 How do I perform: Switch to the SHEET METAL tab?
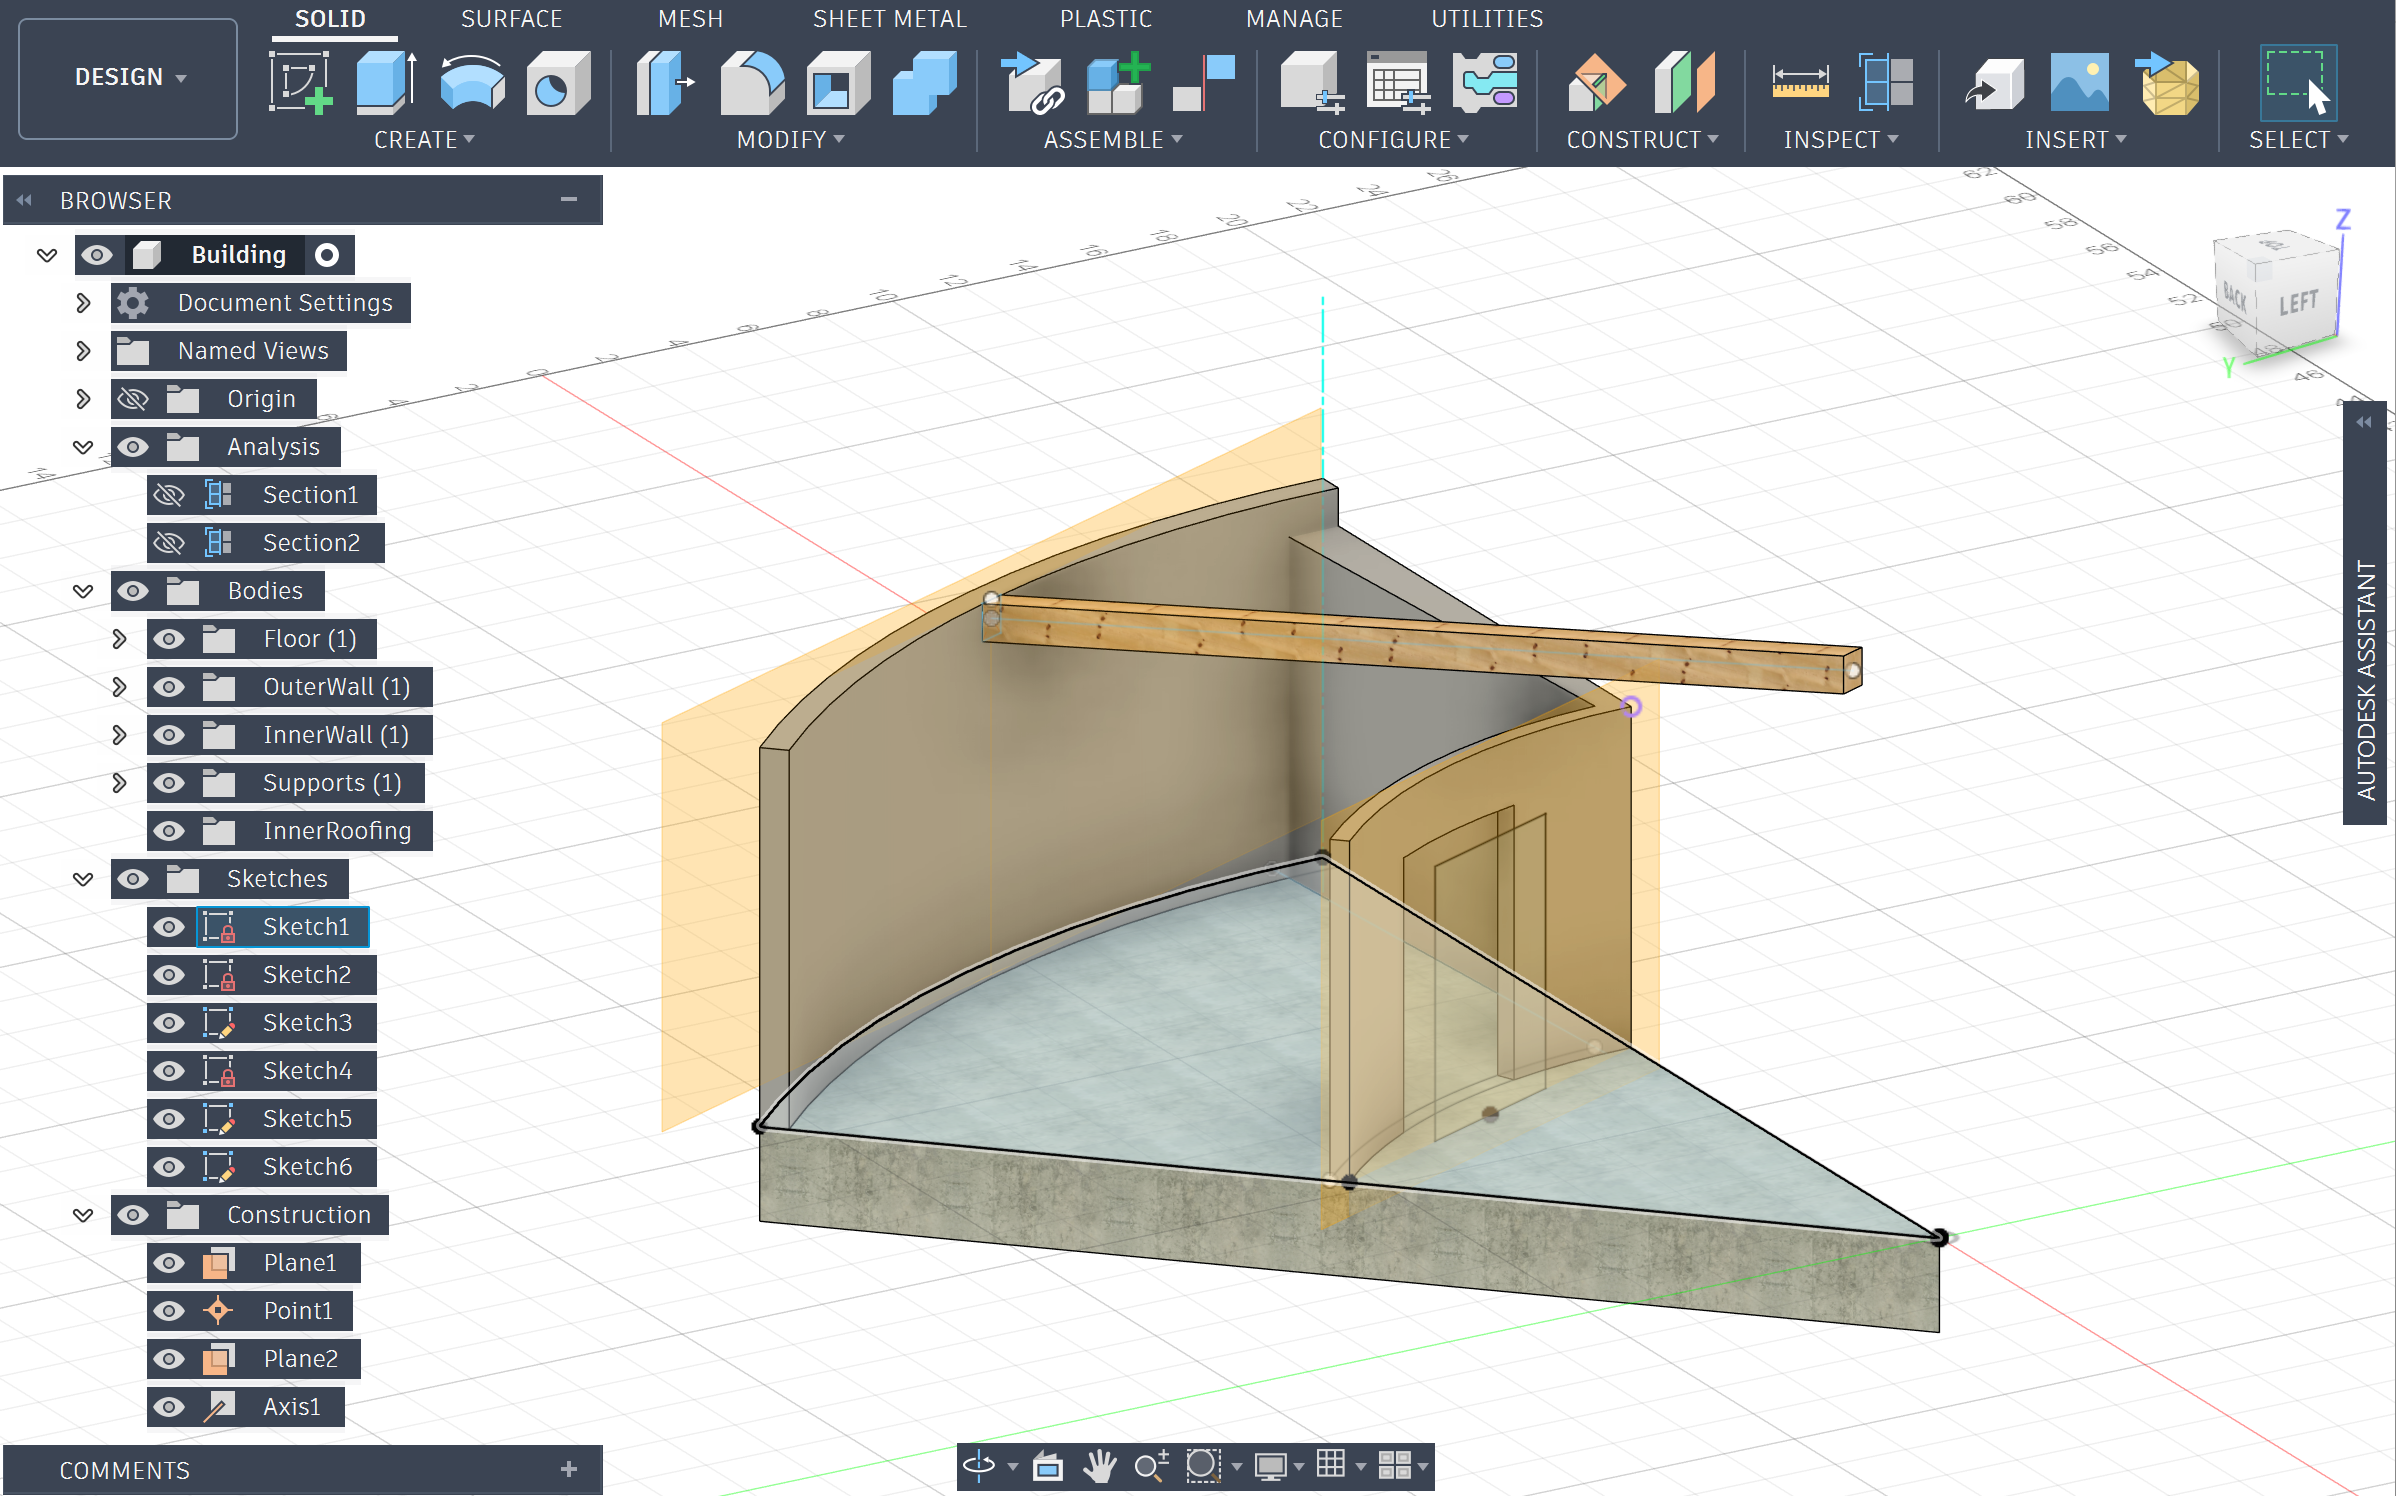pyautogui.click(x=889, y=19)
